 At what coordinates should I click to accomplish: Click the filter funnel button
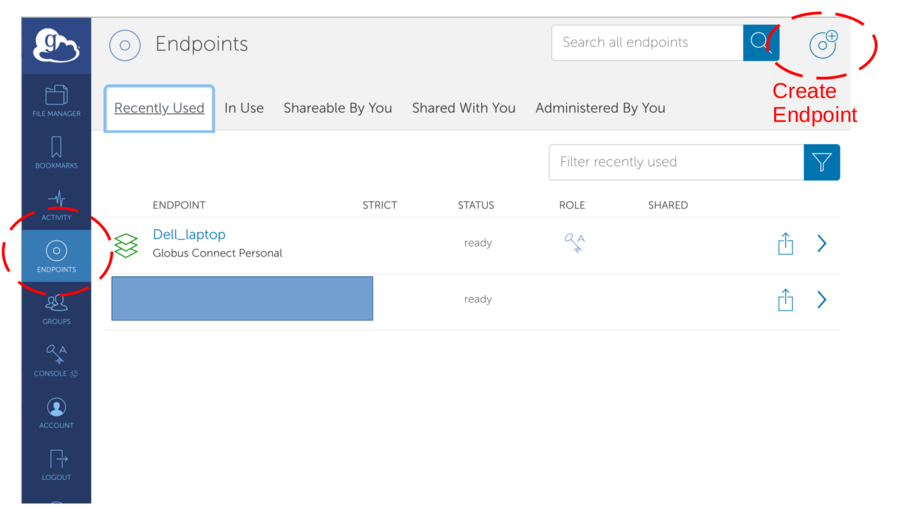coord(821,162)
